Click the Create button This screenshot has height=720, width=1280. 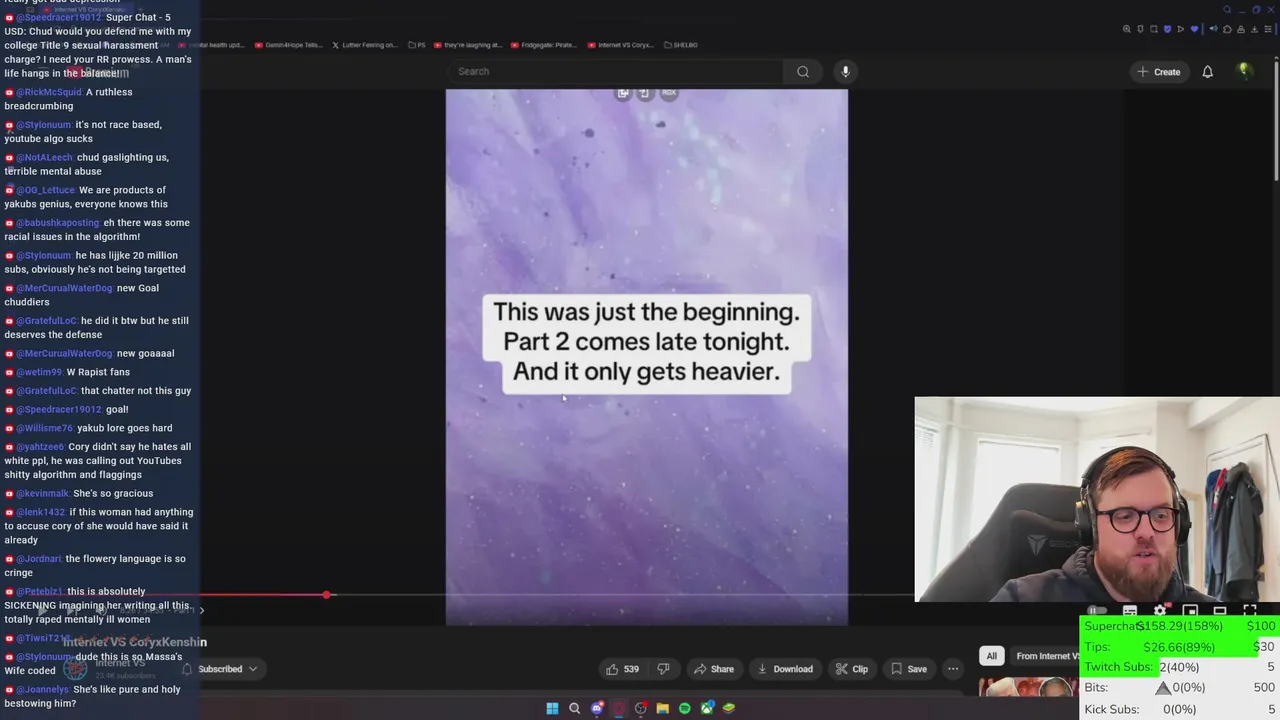[x=1158, y=71]
